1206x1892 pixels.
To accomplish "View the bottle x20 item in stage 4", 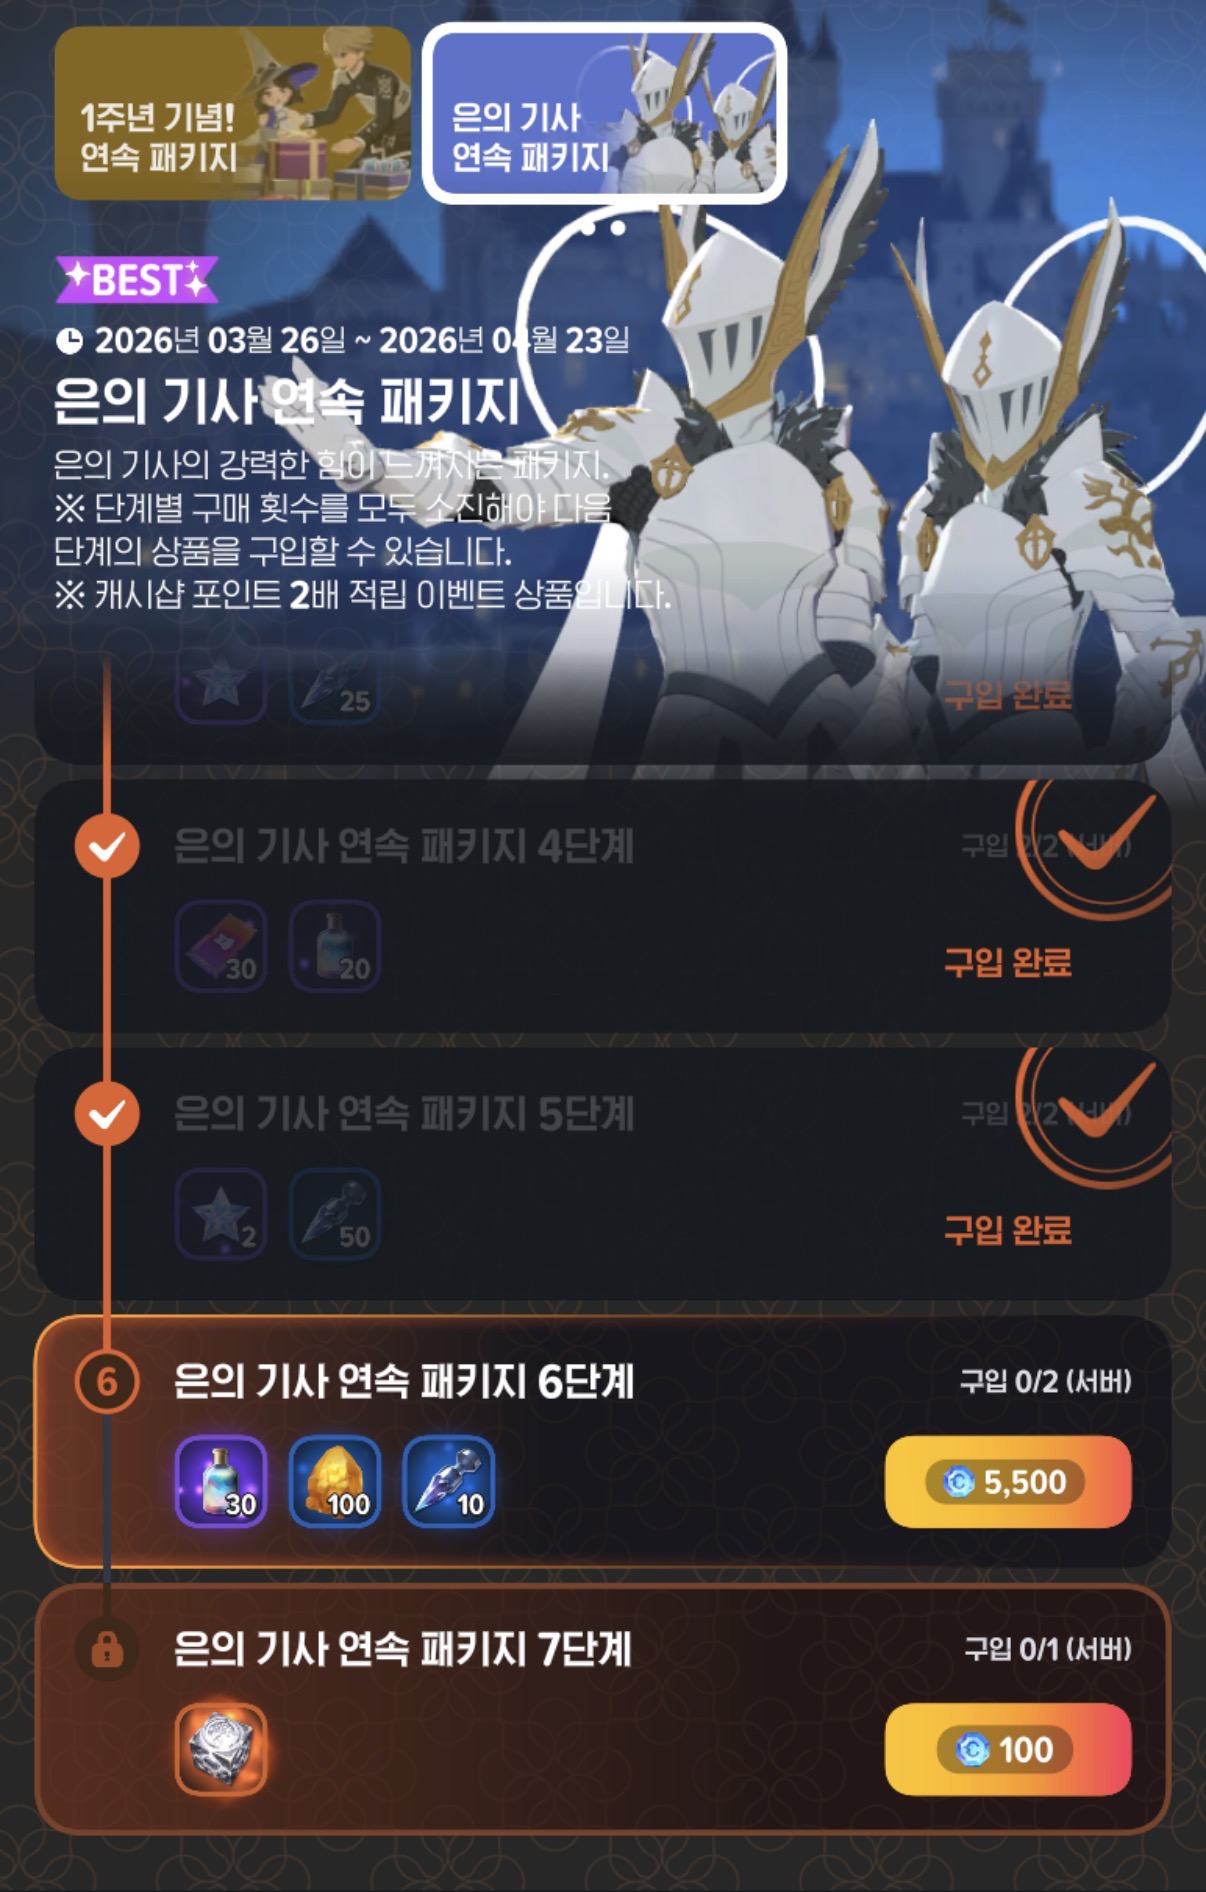I will [335, 946].
